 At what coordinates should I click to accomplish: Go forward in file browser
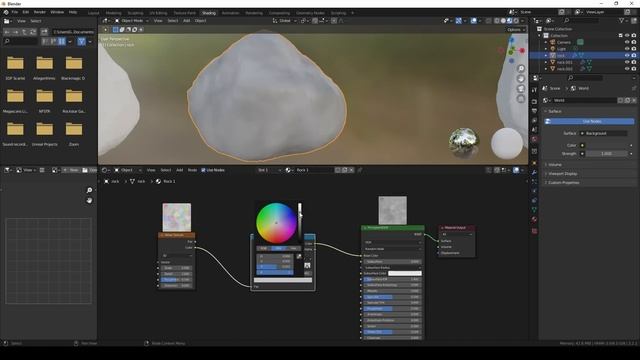coord(16,32)
